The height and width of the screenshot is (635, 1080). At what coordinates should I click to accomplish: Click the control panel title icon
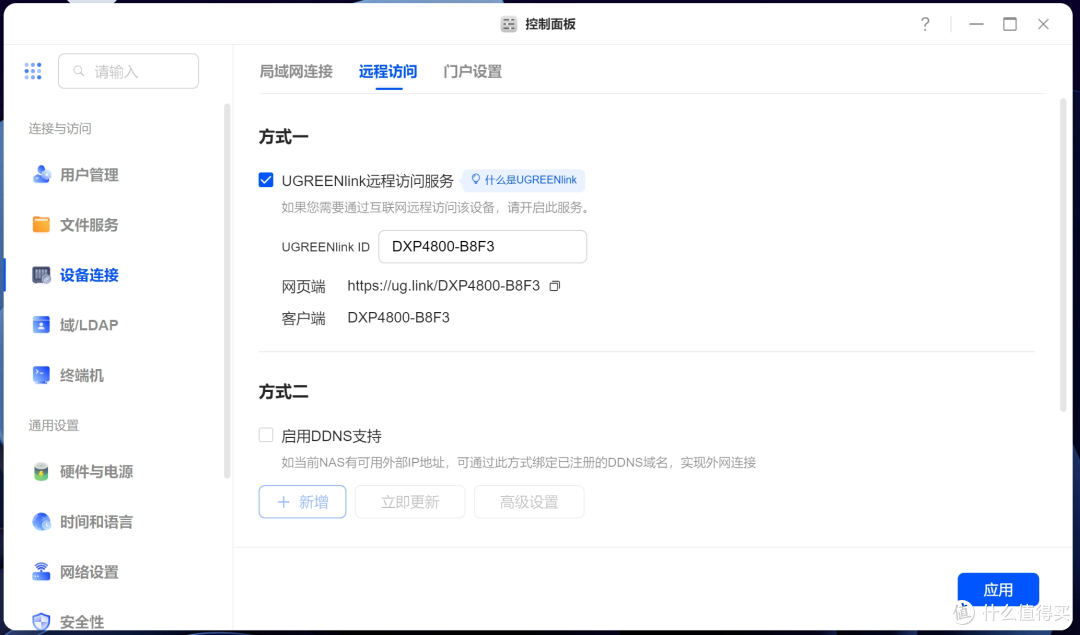point(508,24)
